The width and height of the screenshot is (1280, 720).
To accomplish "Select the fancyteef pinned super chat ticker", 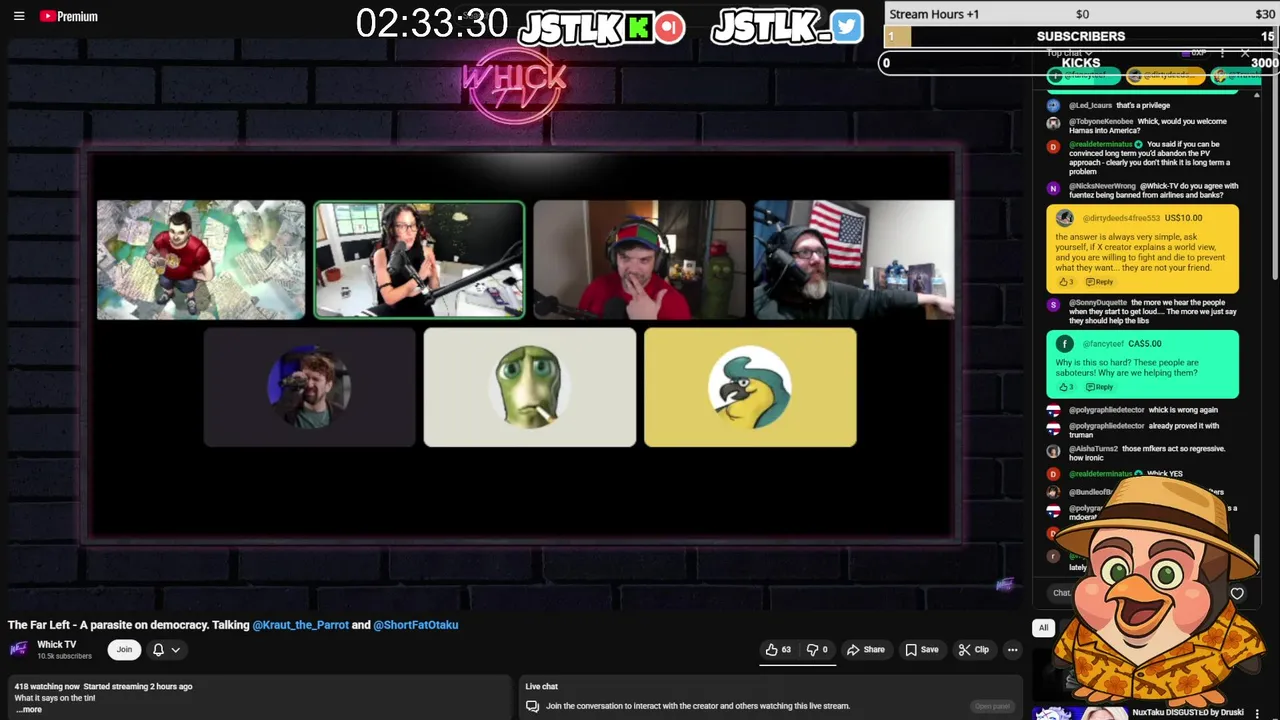I will [x=1084, y=76].
